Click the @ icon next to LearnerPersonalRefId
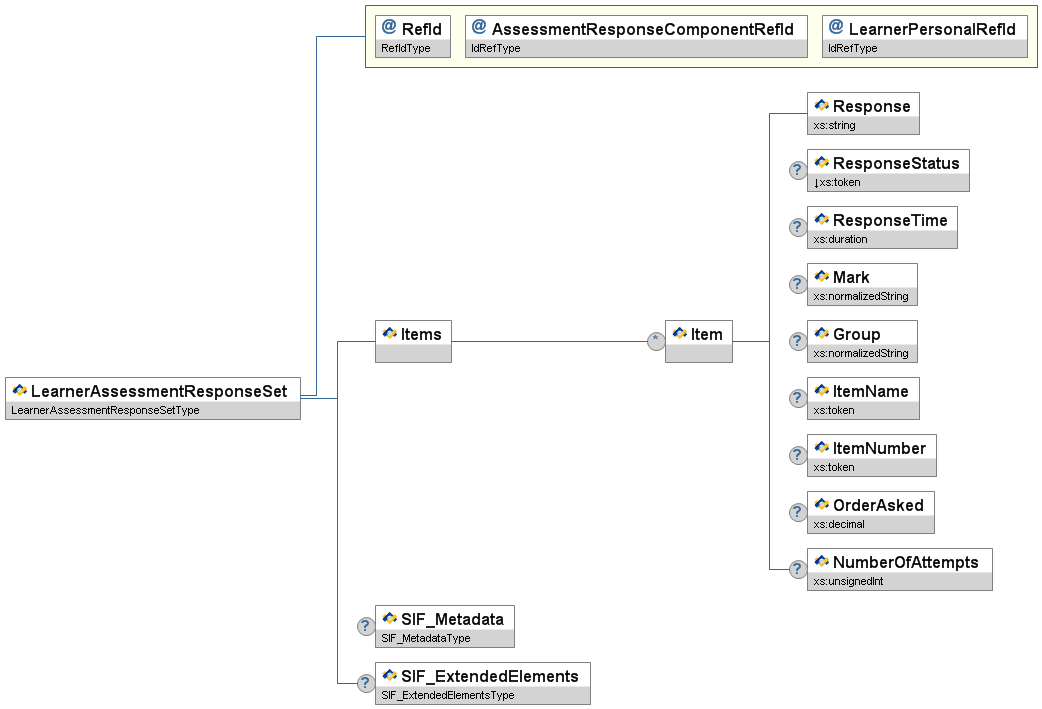 coord(836,28)
